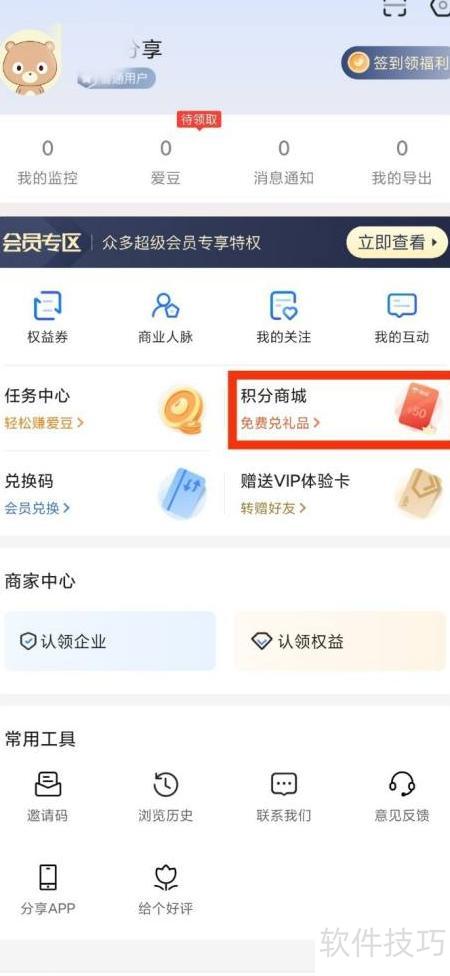Expand 会员兑换 under 兑换码
The height and width of the screenshot is (976, 450).
click(x=37, y=509)
